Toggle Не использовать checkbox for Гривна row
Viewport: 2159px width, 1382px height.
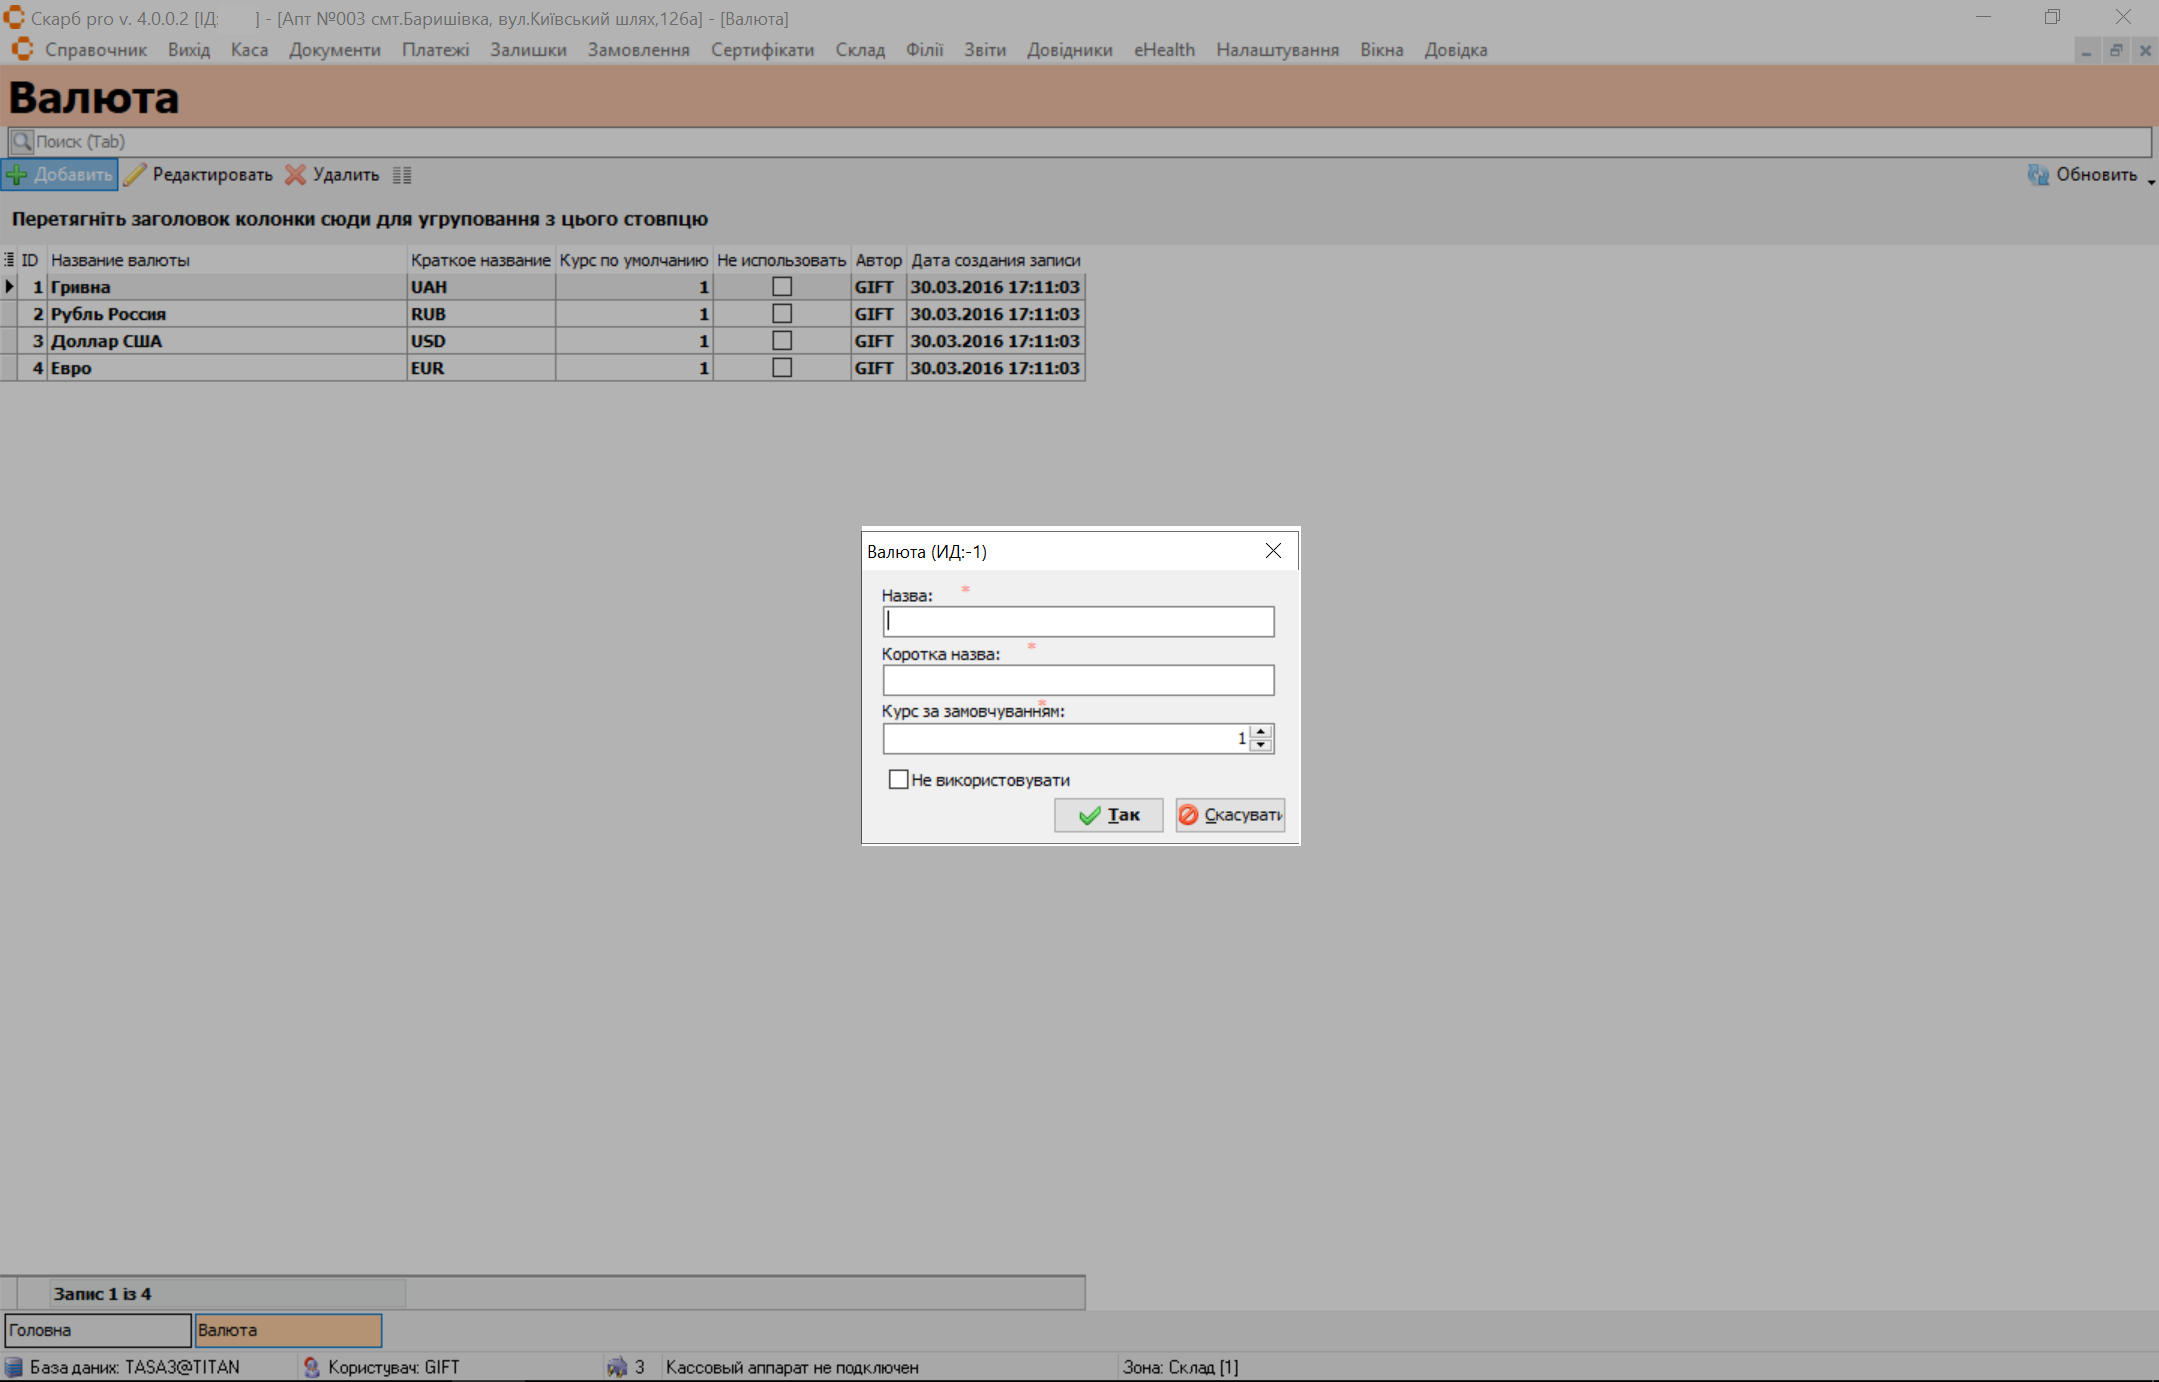click(x=782, y=287)
